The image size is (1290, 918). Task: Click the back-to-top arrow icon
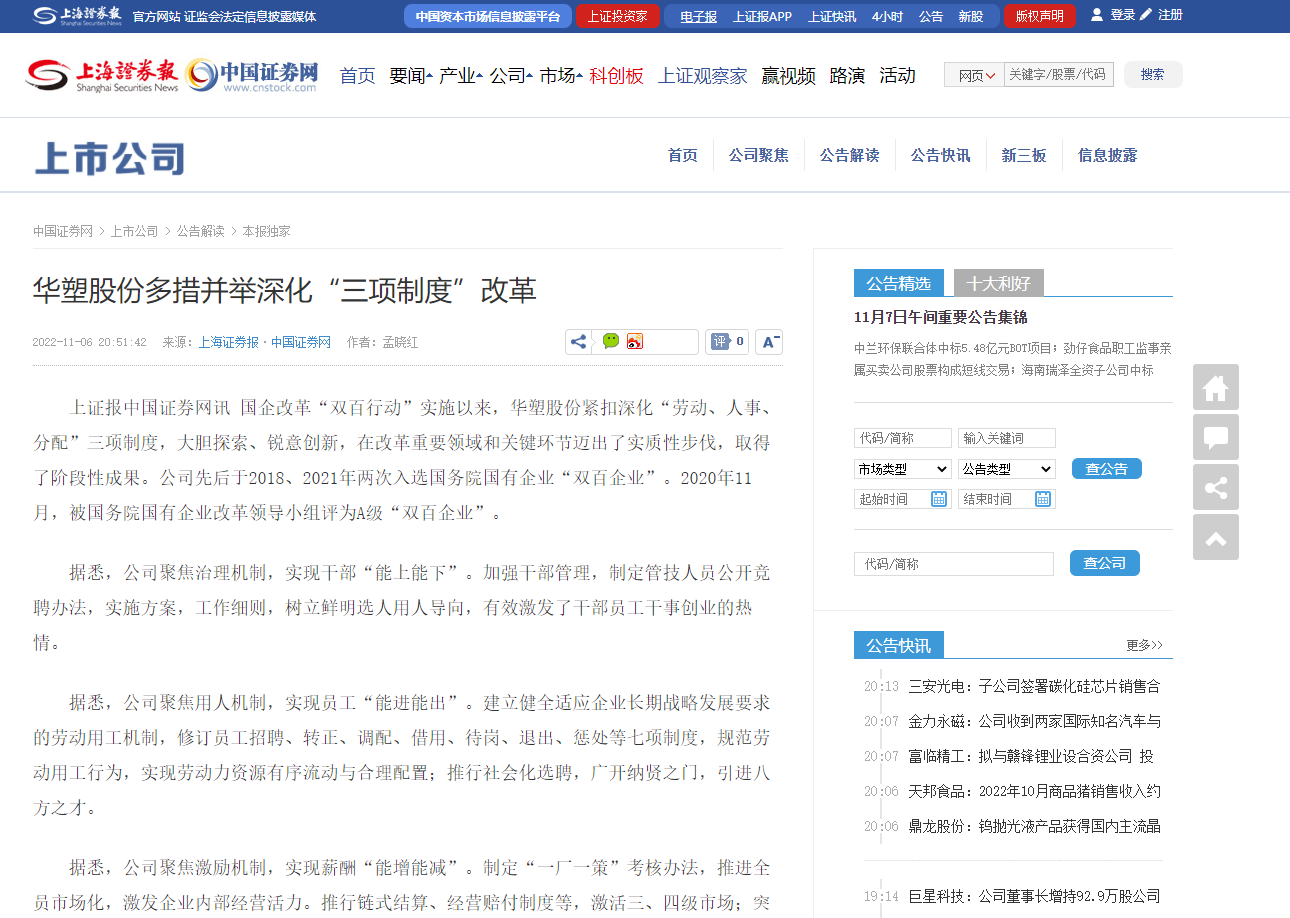click(1215, 538)
